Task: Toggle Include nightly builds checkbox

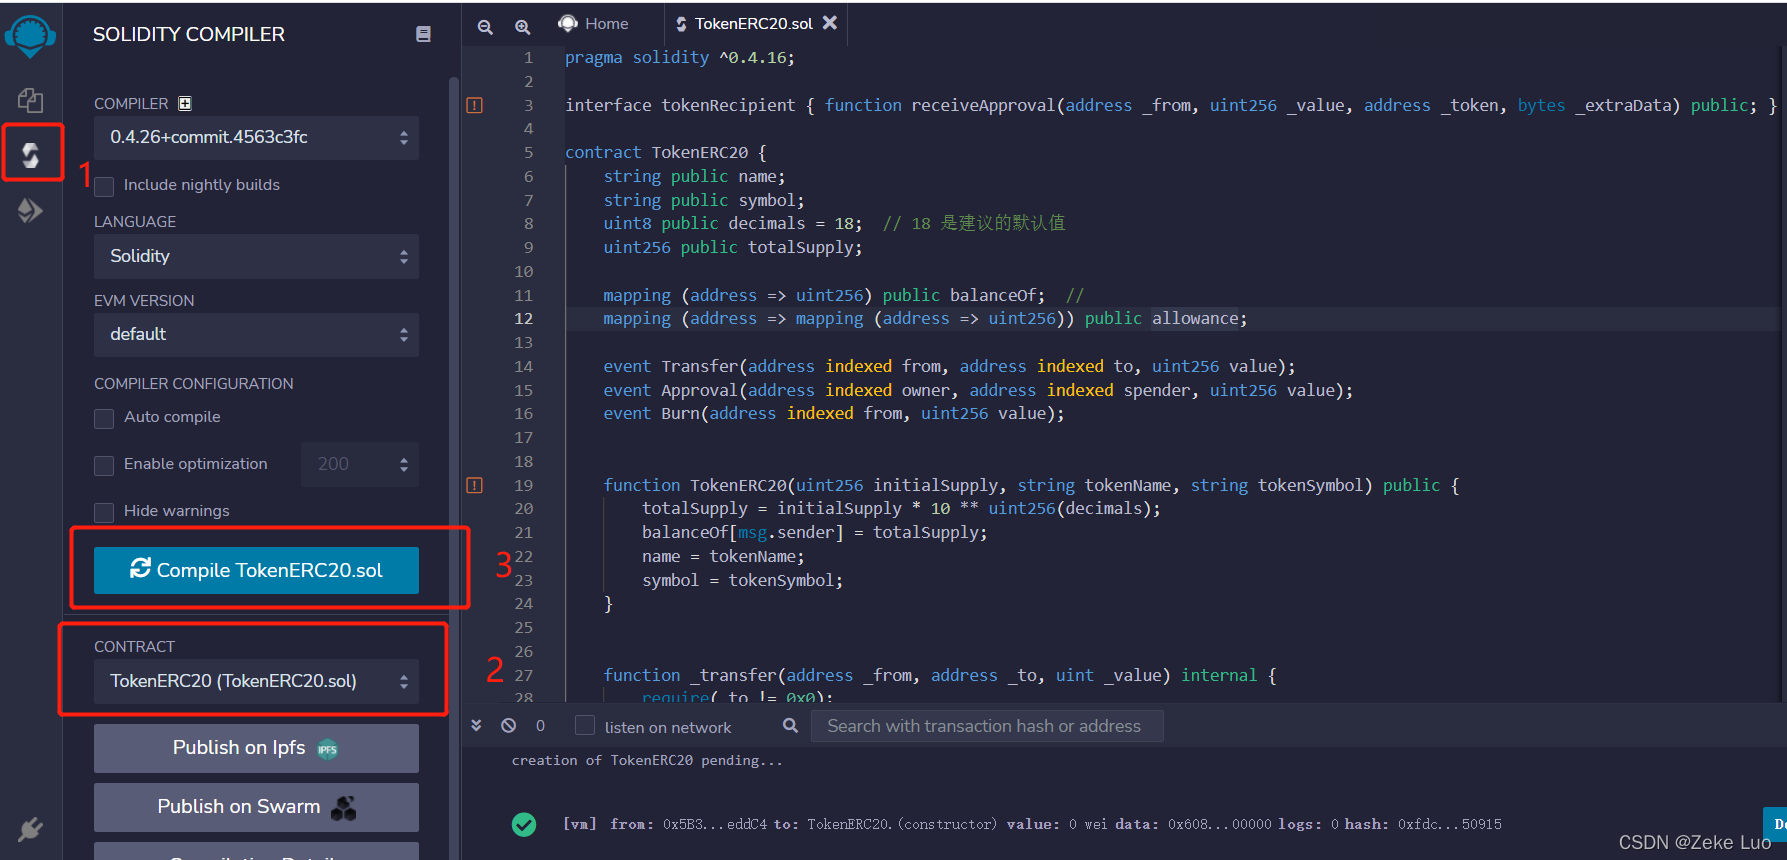Action: click(104, 186)
